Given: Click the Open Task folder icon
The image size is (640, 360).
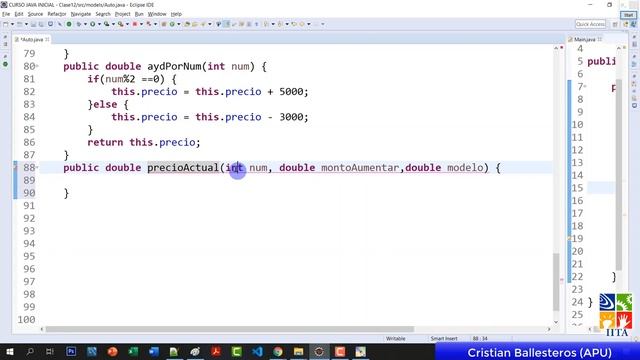Looking at the screenshot, I should pyautogui.click(x=195, y=24).
